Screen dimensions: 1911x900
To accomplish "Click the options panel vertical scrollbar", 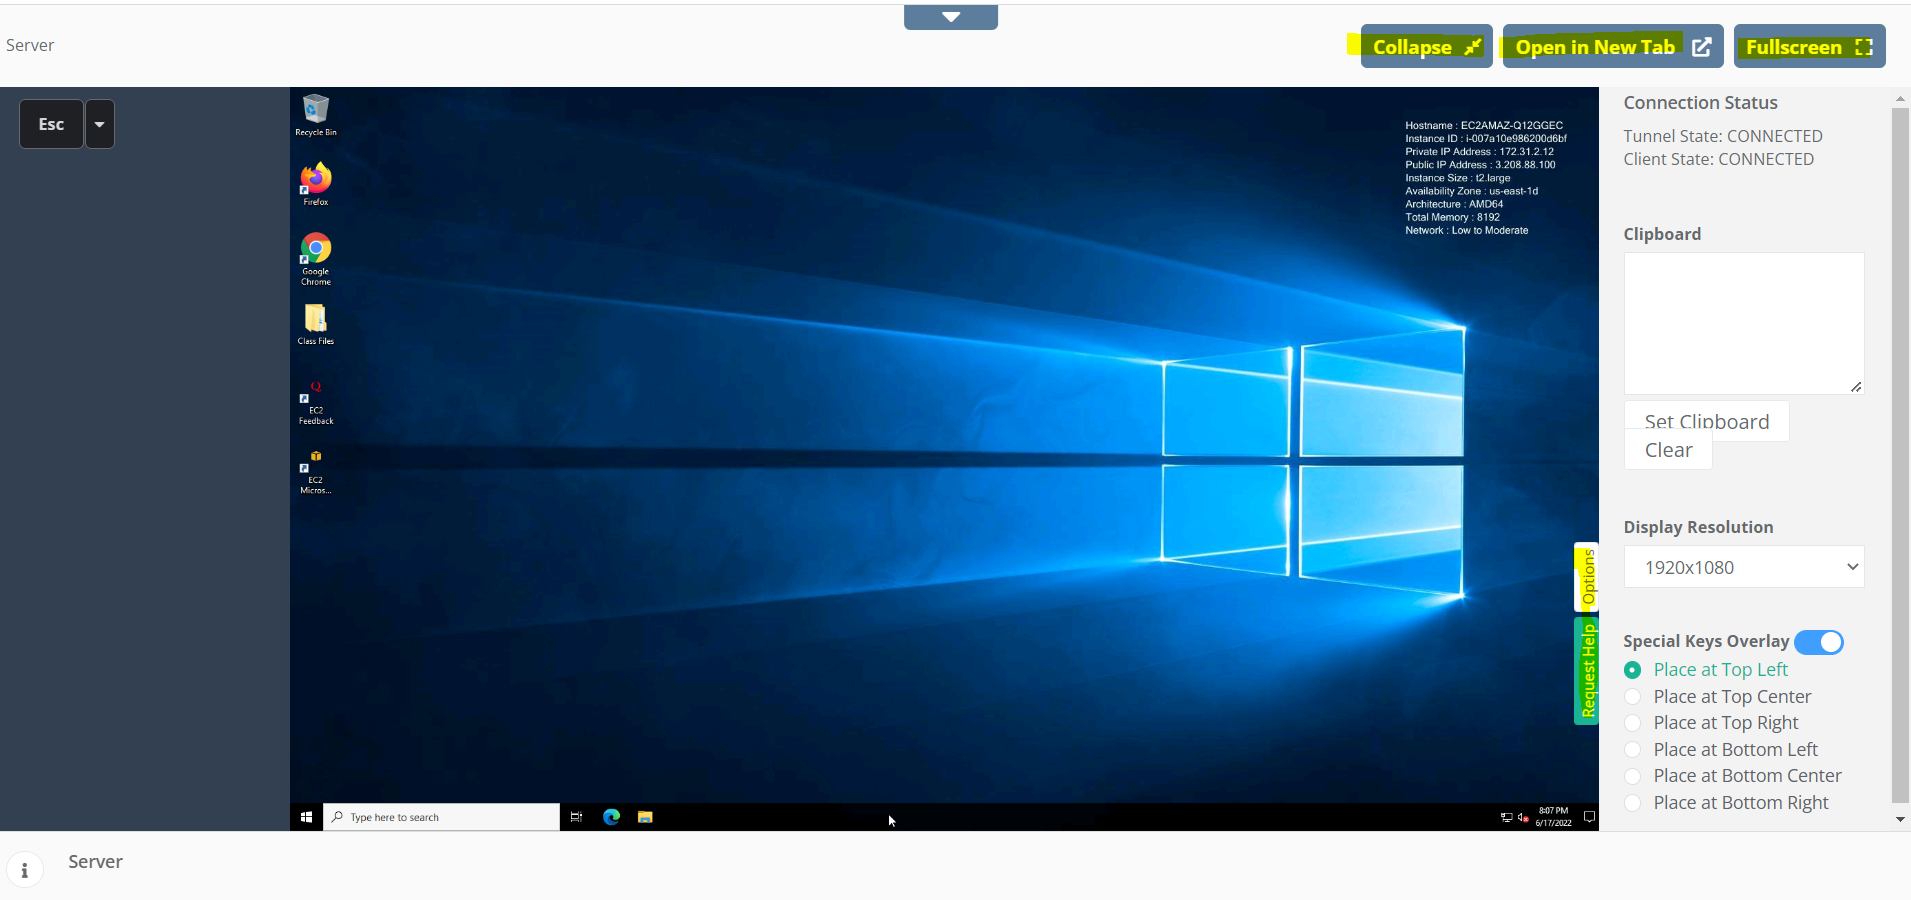I will tap(1900, 455).
